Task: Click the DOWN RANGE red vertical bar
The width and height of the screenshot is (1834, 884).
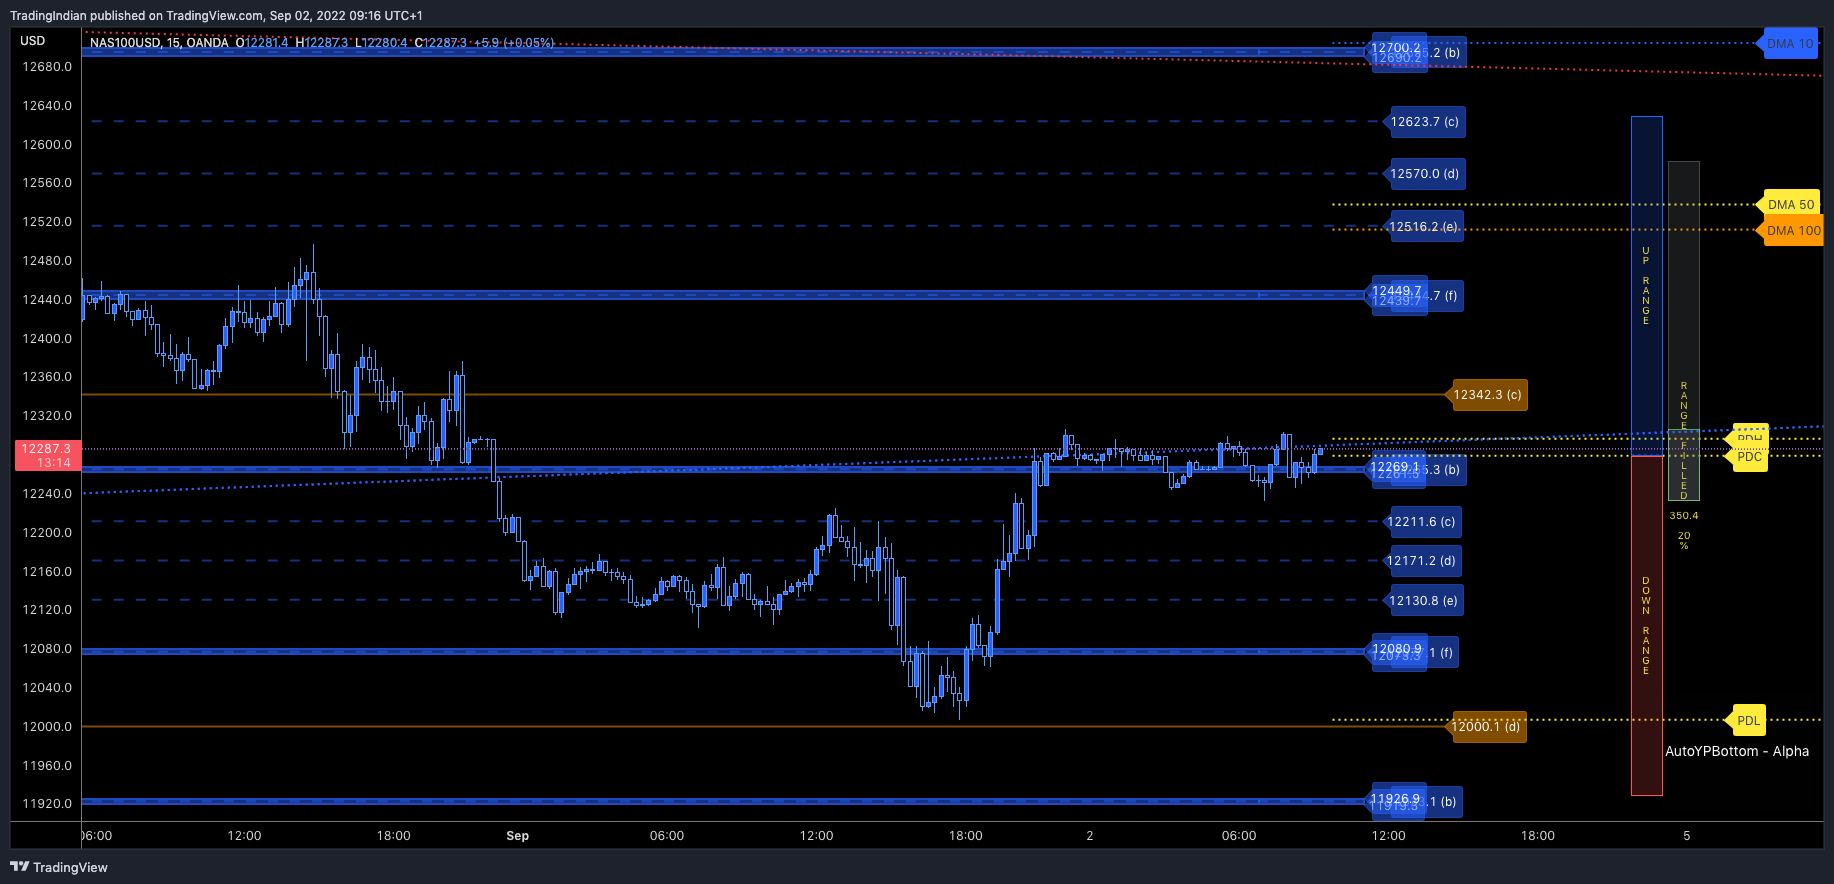Action: pyautogui.click(x=1647, y=626)
